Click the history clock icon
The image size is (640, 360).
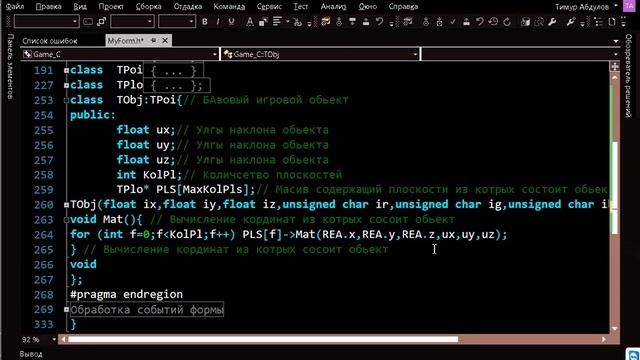pyautogui.click(x=493, y=22)
